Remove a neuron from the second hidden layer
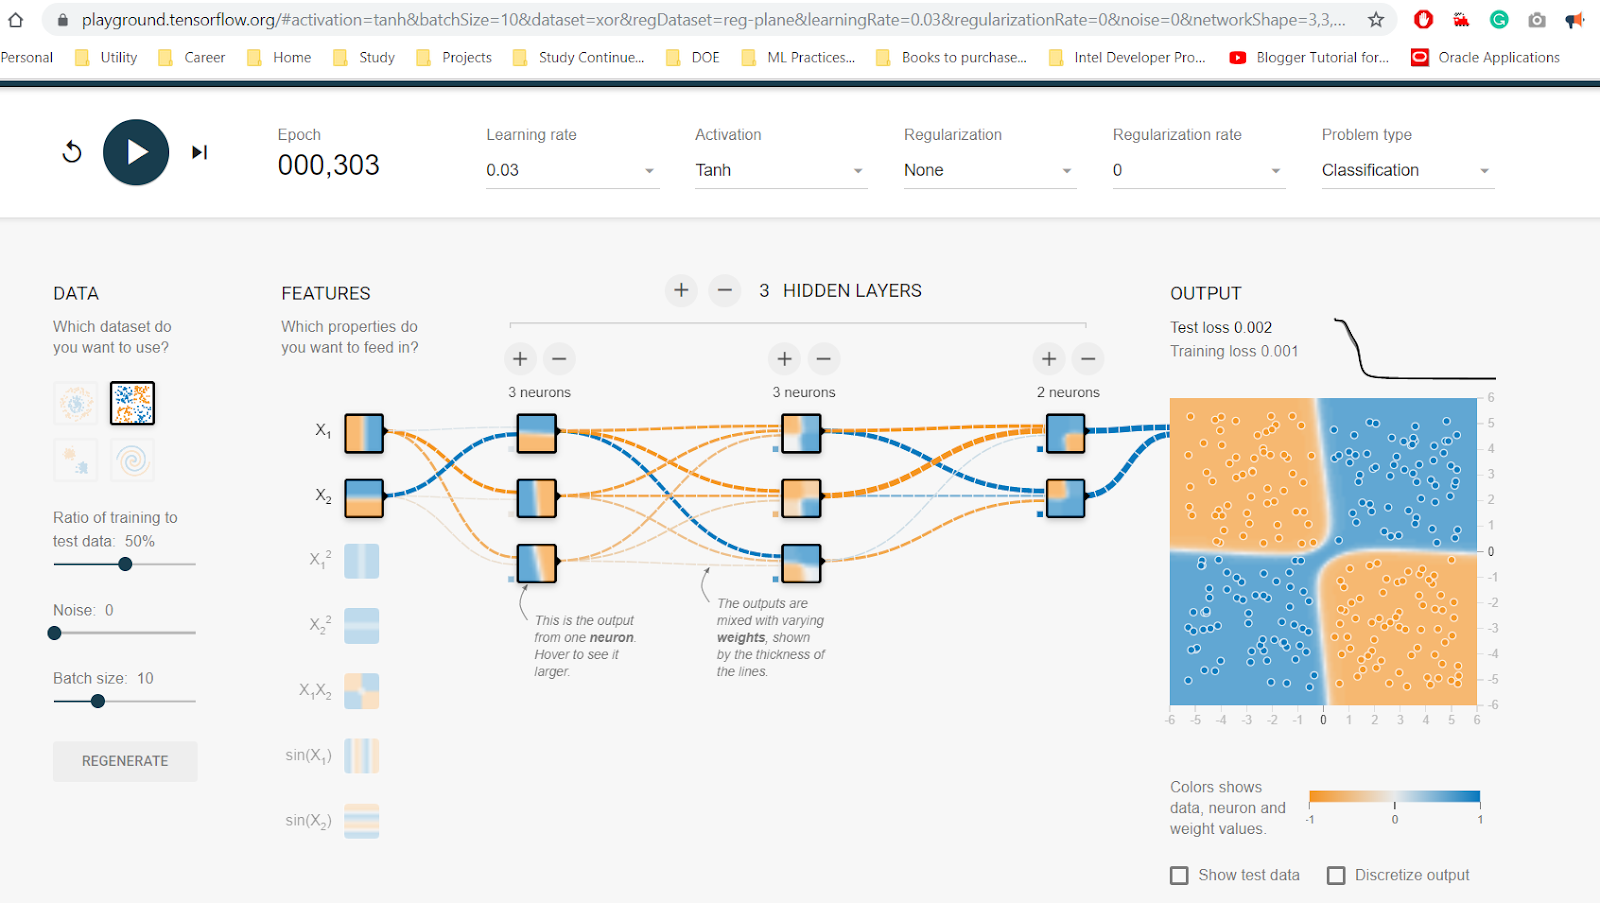 click(x=823, y=358)
